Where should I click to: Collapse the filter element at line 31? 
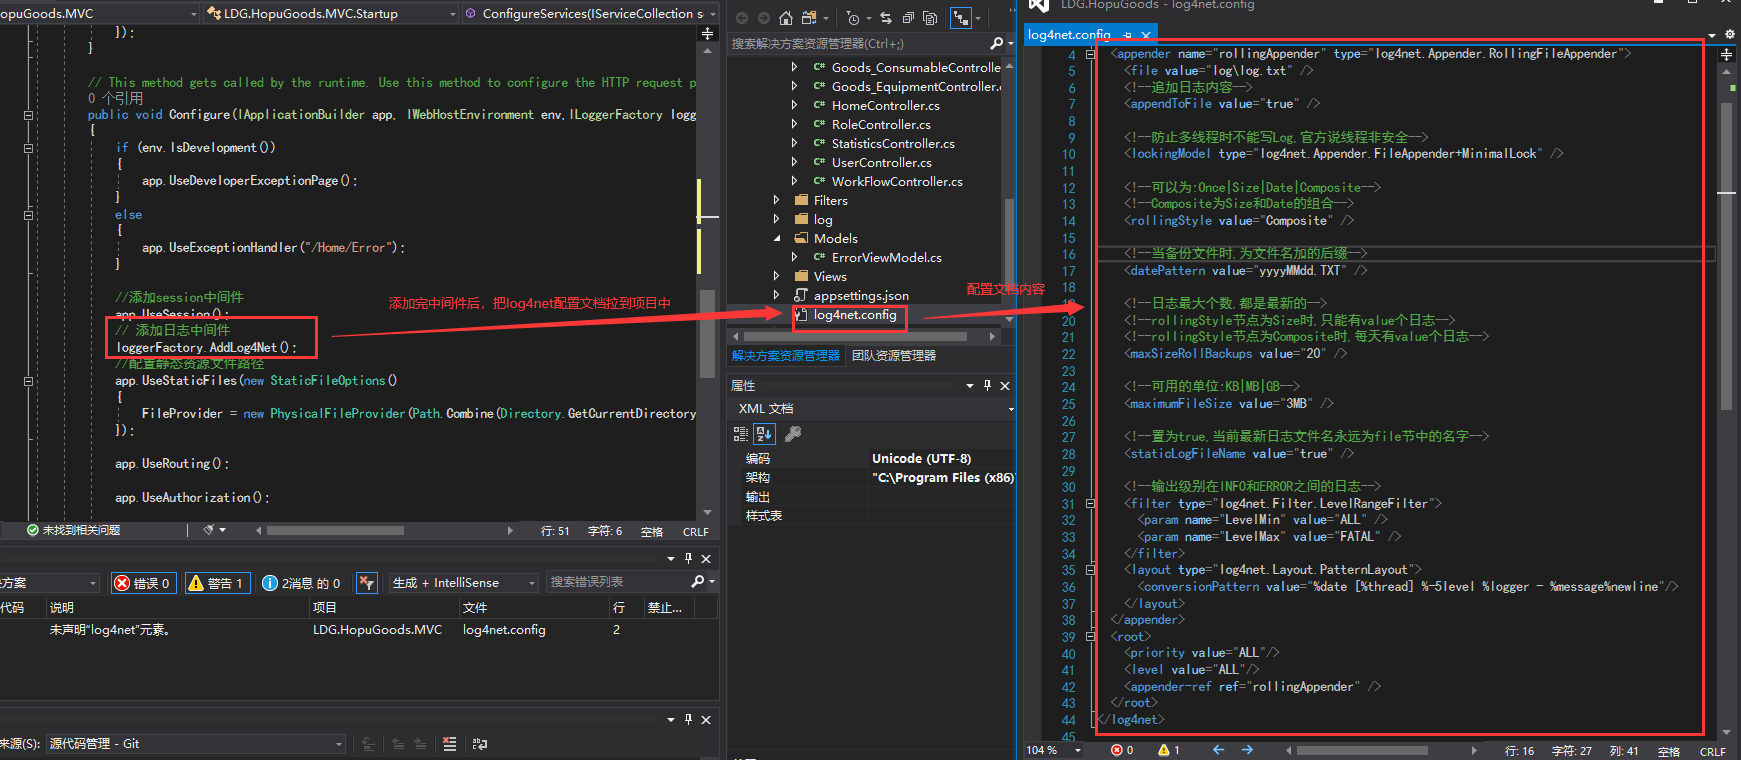[1090, 504]
